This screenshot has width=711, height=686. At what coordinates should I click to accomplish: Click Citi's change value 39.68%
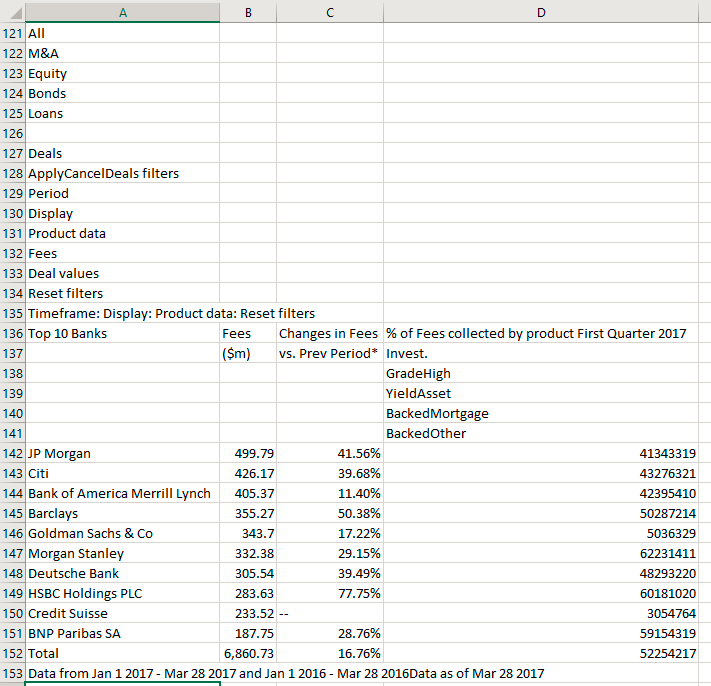pos(330,473)
